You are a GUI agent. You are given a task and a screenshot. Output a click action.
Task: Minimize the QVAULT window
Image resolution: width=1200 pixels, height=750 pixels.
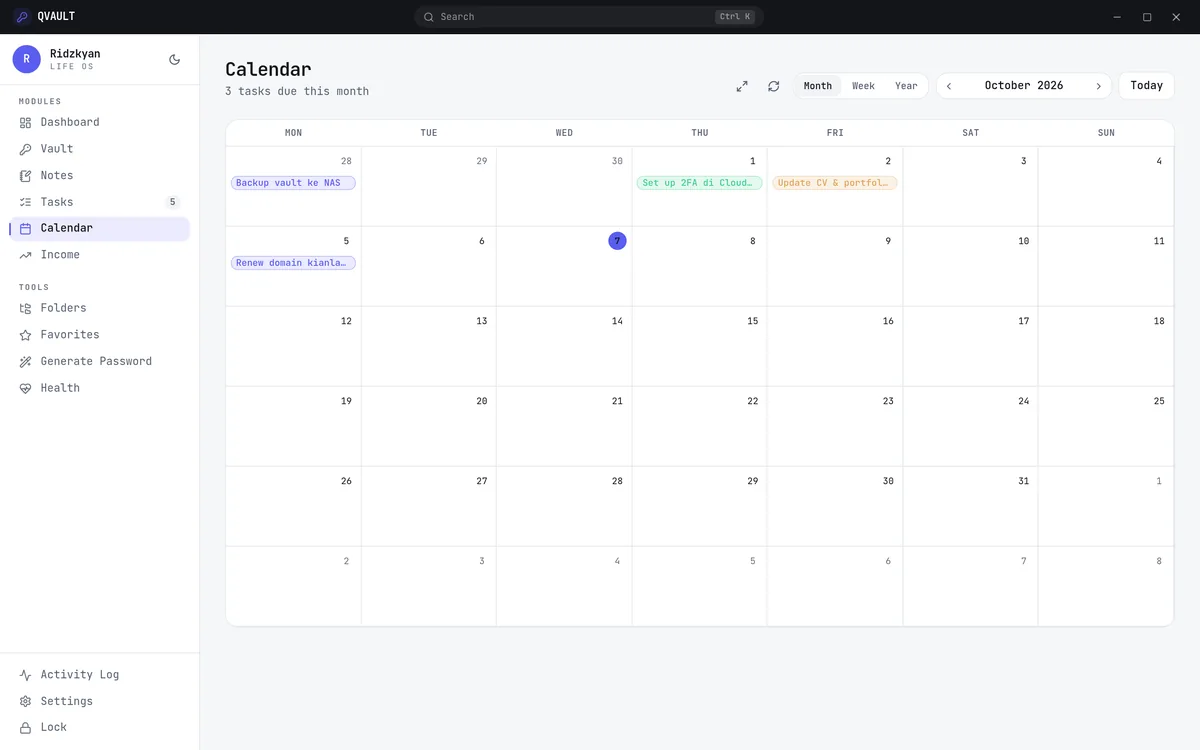(x=1117, y=17)
